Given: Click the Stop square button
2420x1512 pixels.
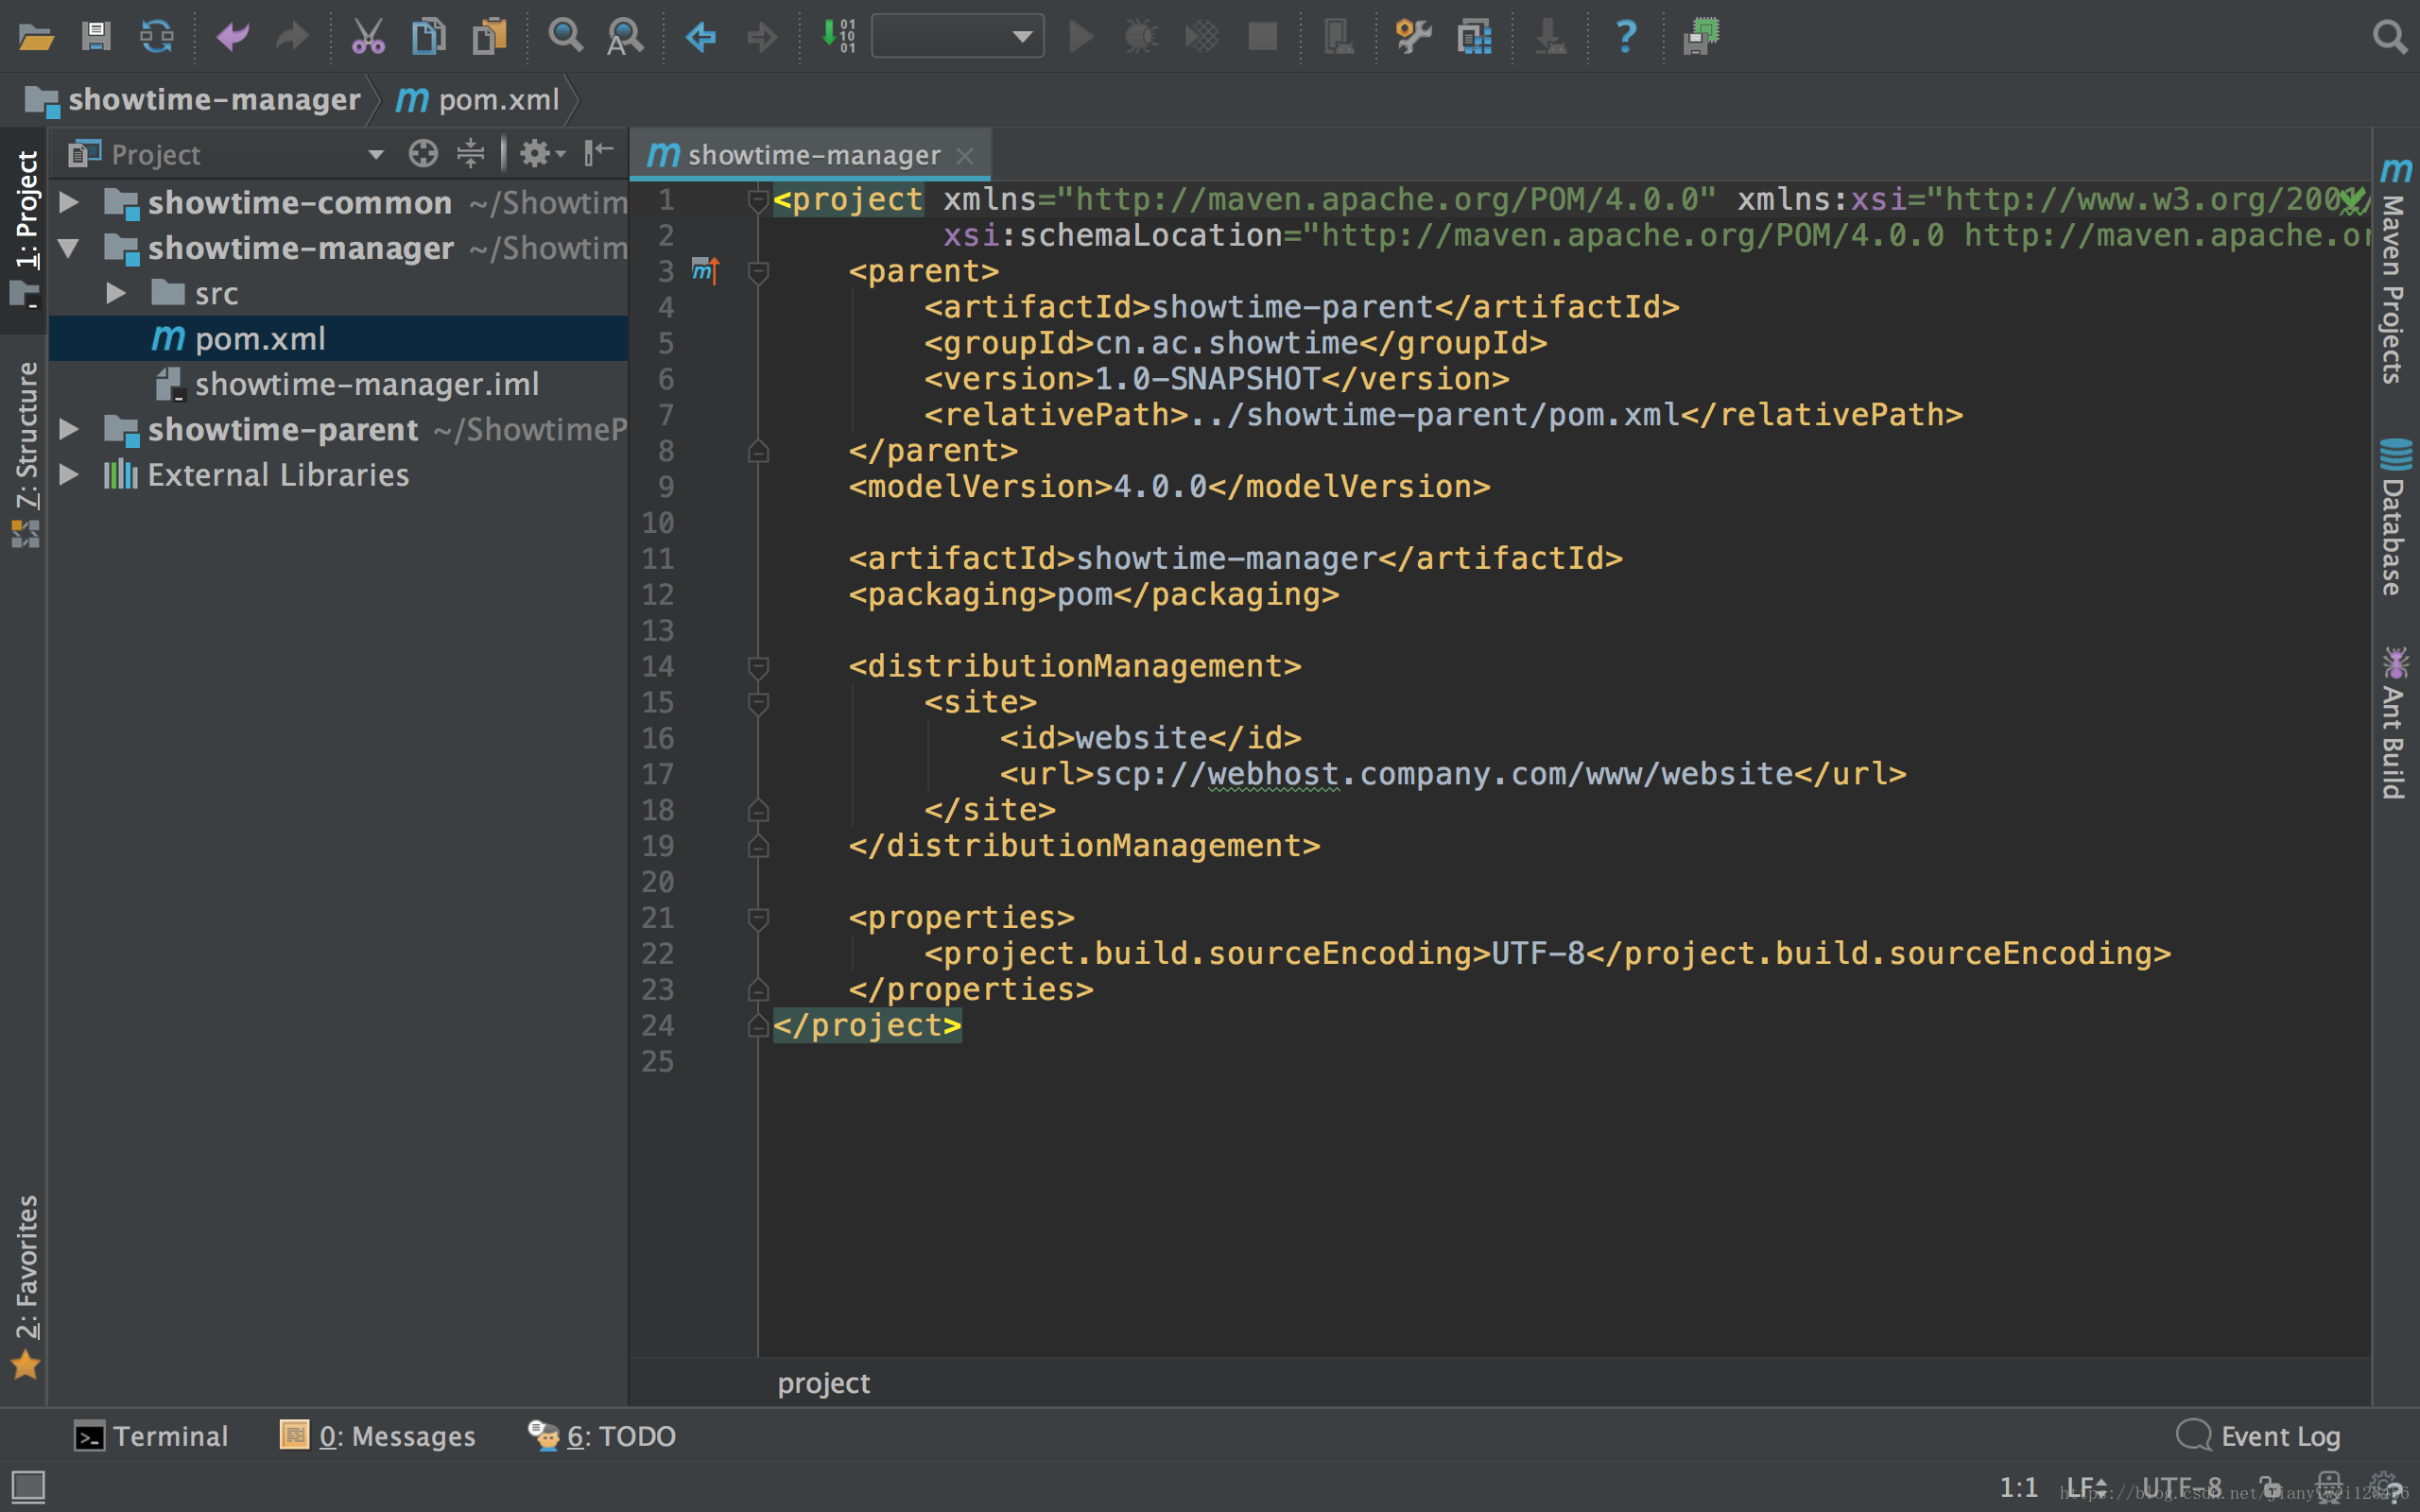Looking at the screenshot, I should click(x=1263, y=38).
